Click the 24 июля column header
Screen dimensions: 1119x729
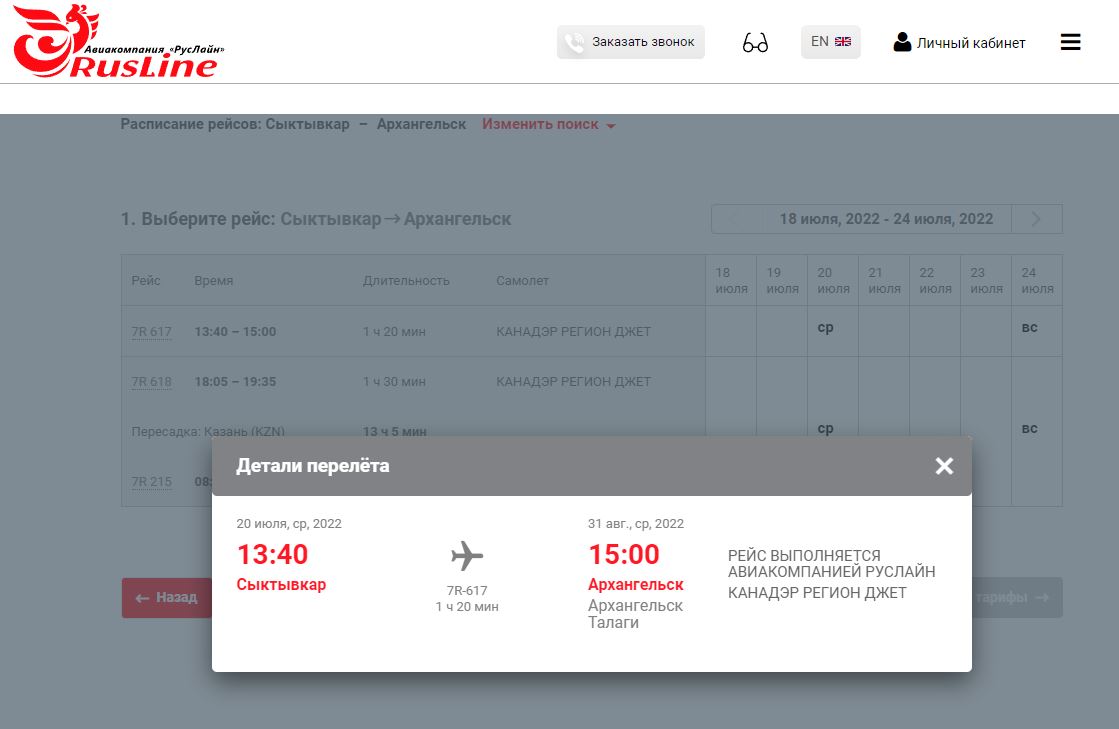(x=1037, y=280)
